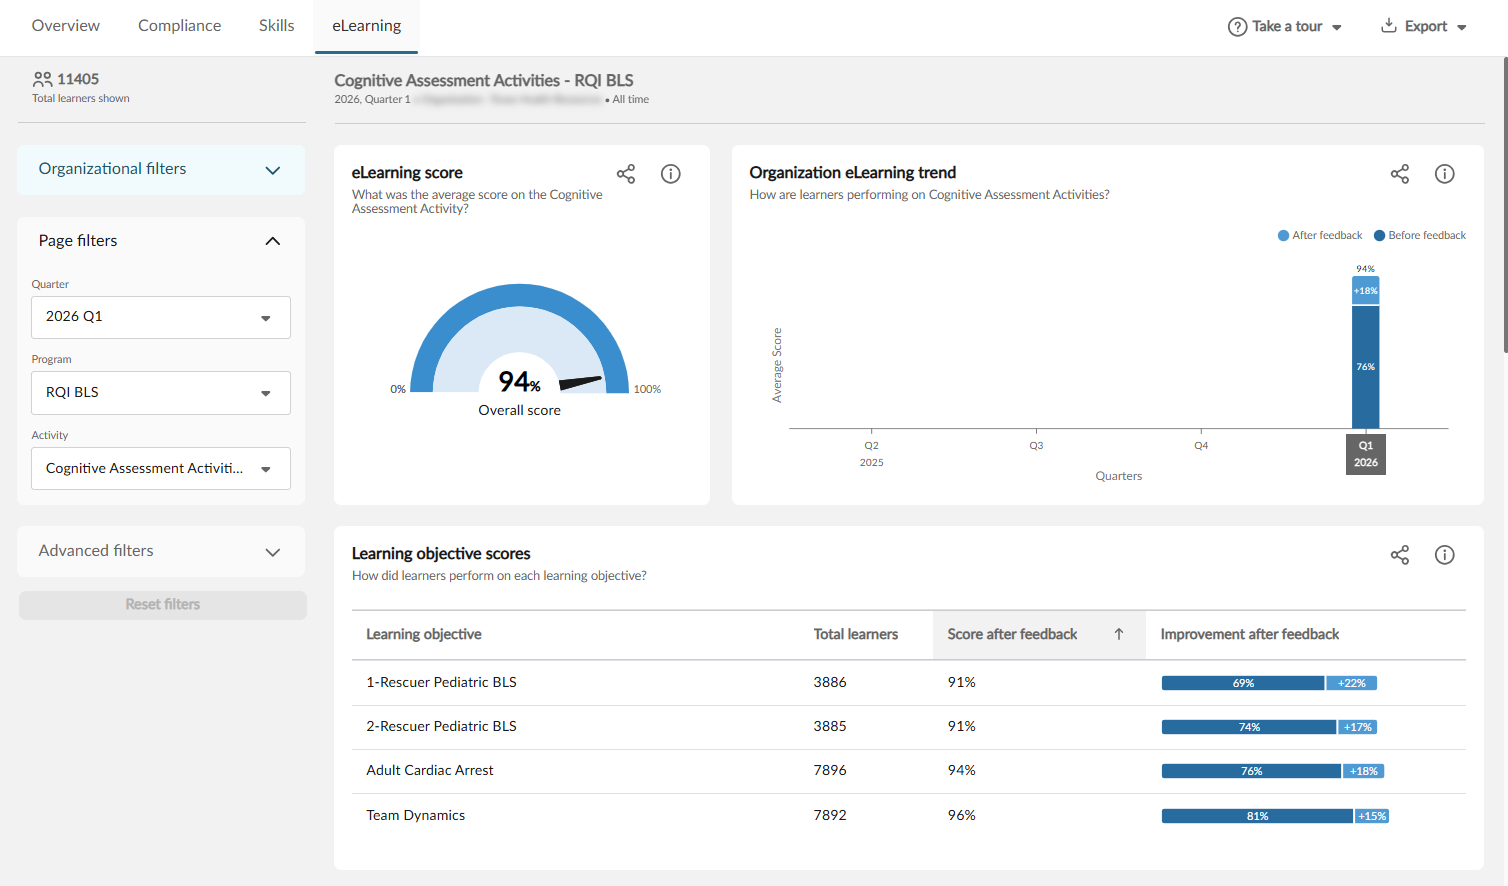Toggle Before feedback legend series
This screenshot has width=1508, height=886.
(x=1420, y=236)
